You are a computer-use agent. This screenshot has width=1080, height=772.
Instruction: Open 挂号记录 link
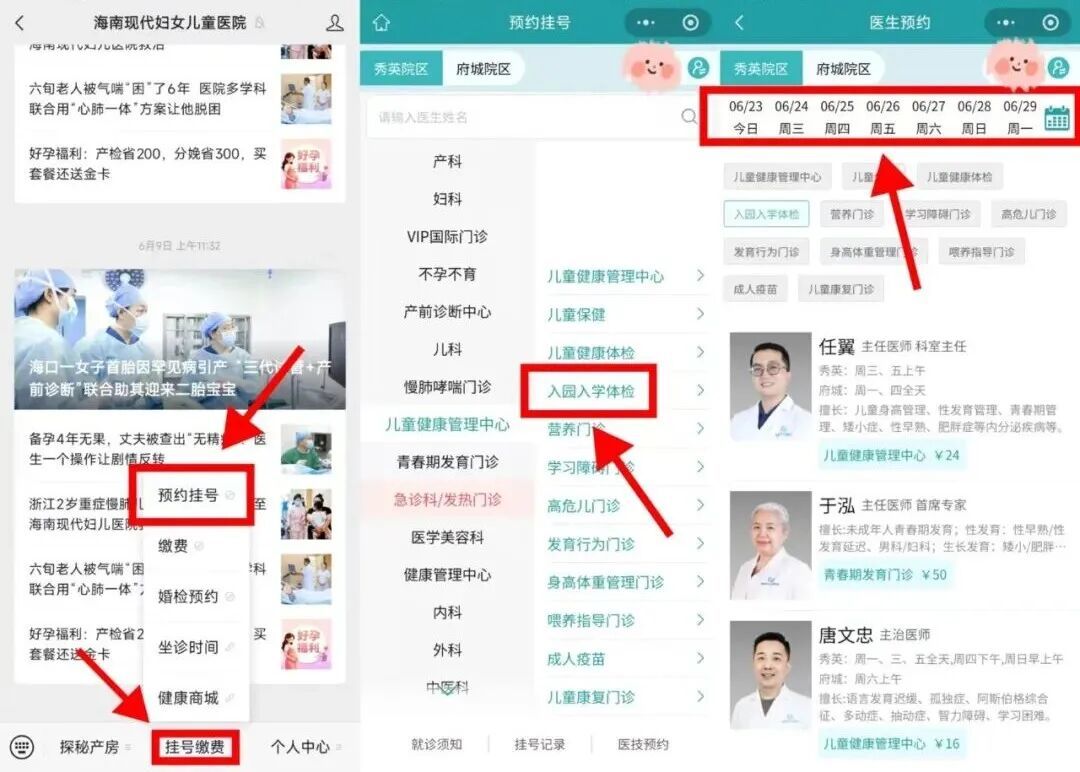click(539, 744)
